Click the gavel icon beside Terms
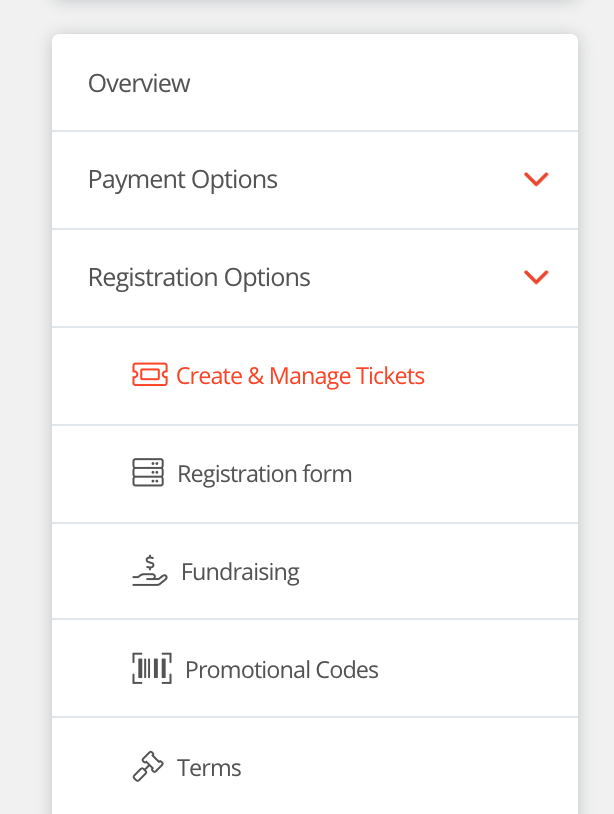 point(148,767)
